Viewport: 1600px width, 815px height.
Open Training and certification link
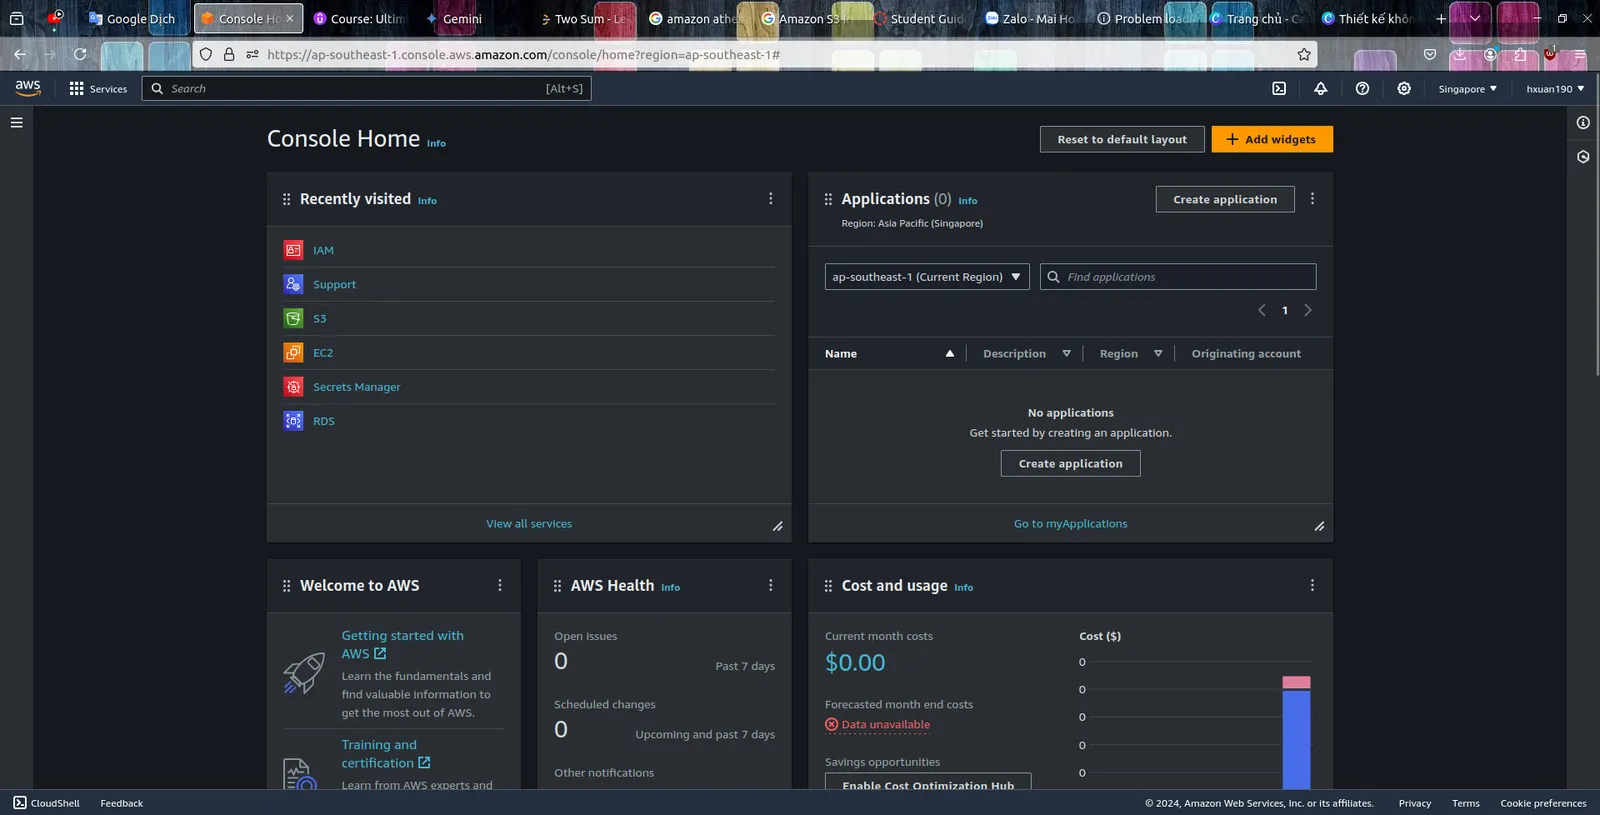click(x=386, y=754)
